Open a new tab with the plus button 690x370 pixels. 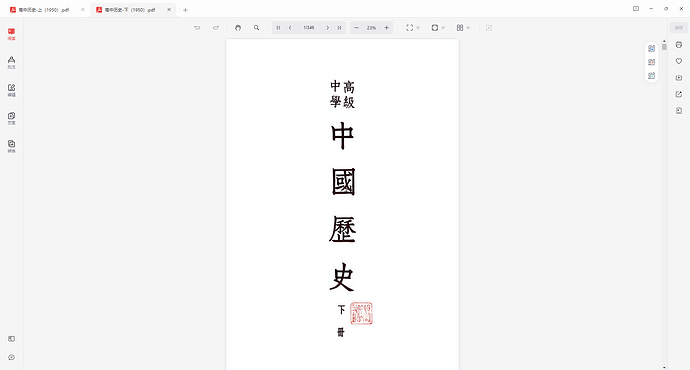coord(185,10)
